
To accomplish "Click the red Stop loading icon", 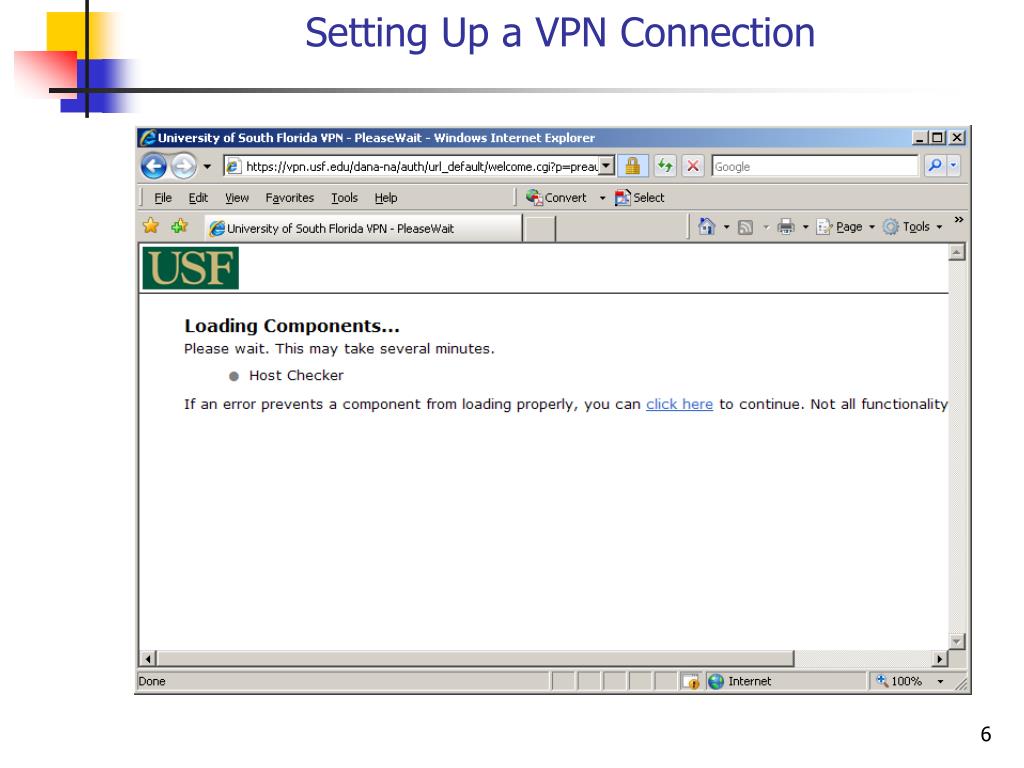I will [x=693, y=166].
